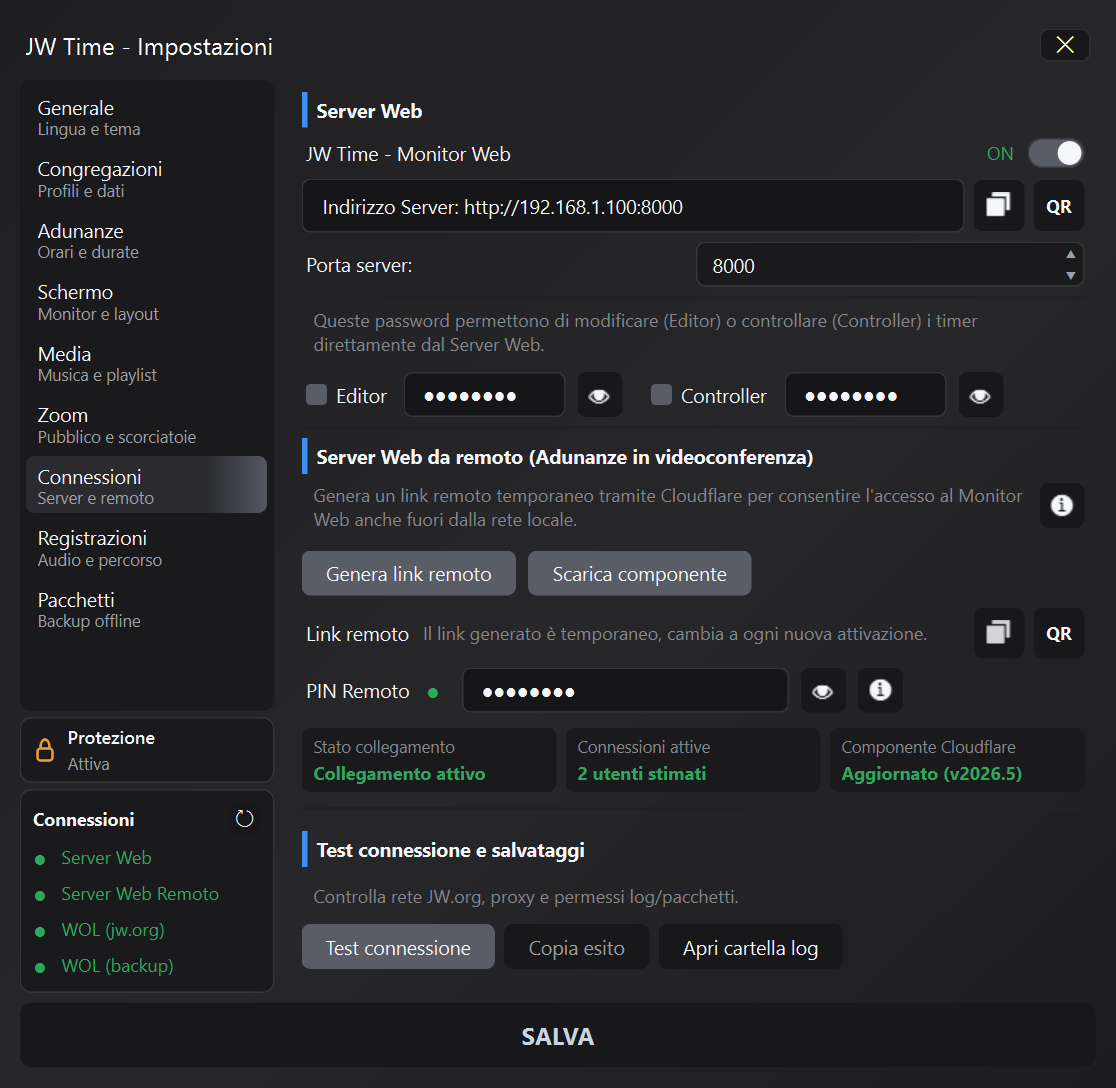Click Server Web Remoto status entry
The image size is (1116, 1088).
point(140,894)
